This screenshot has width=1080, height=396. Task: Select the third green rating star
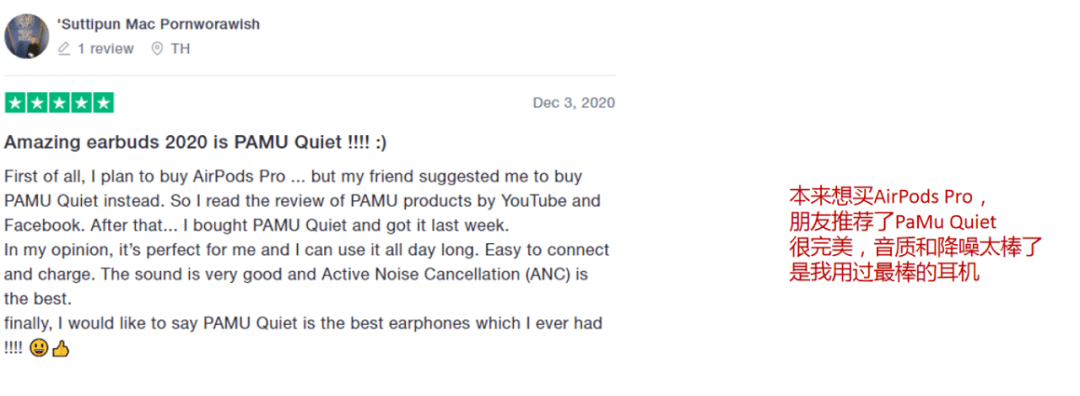point(59,103)
